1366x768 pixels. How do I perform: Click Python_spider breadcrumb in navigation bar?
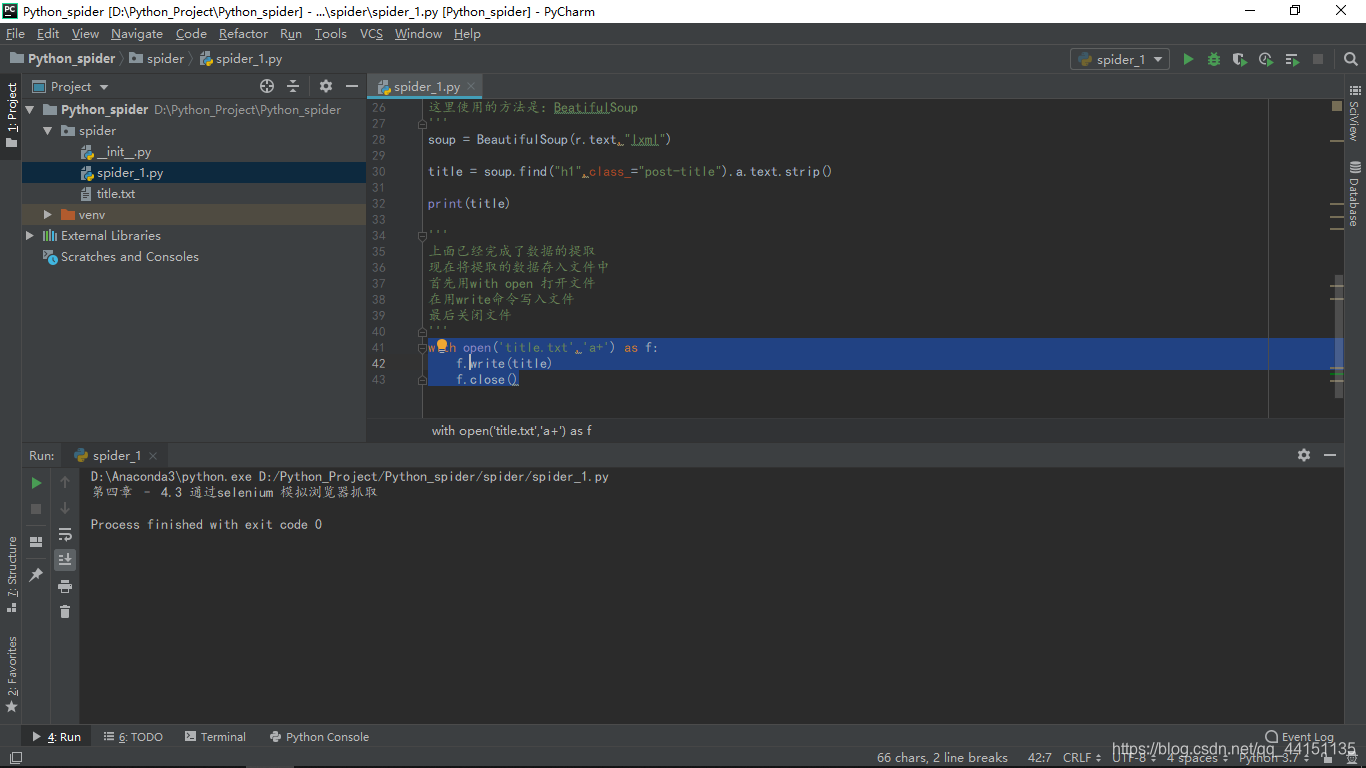[x=63, y=59]
